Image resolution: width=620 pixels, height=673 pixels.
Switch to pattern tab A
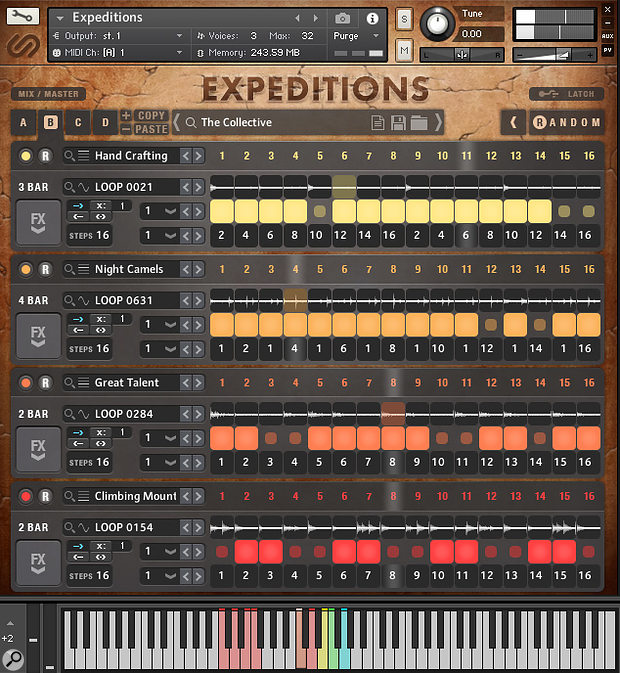[23, 122]
